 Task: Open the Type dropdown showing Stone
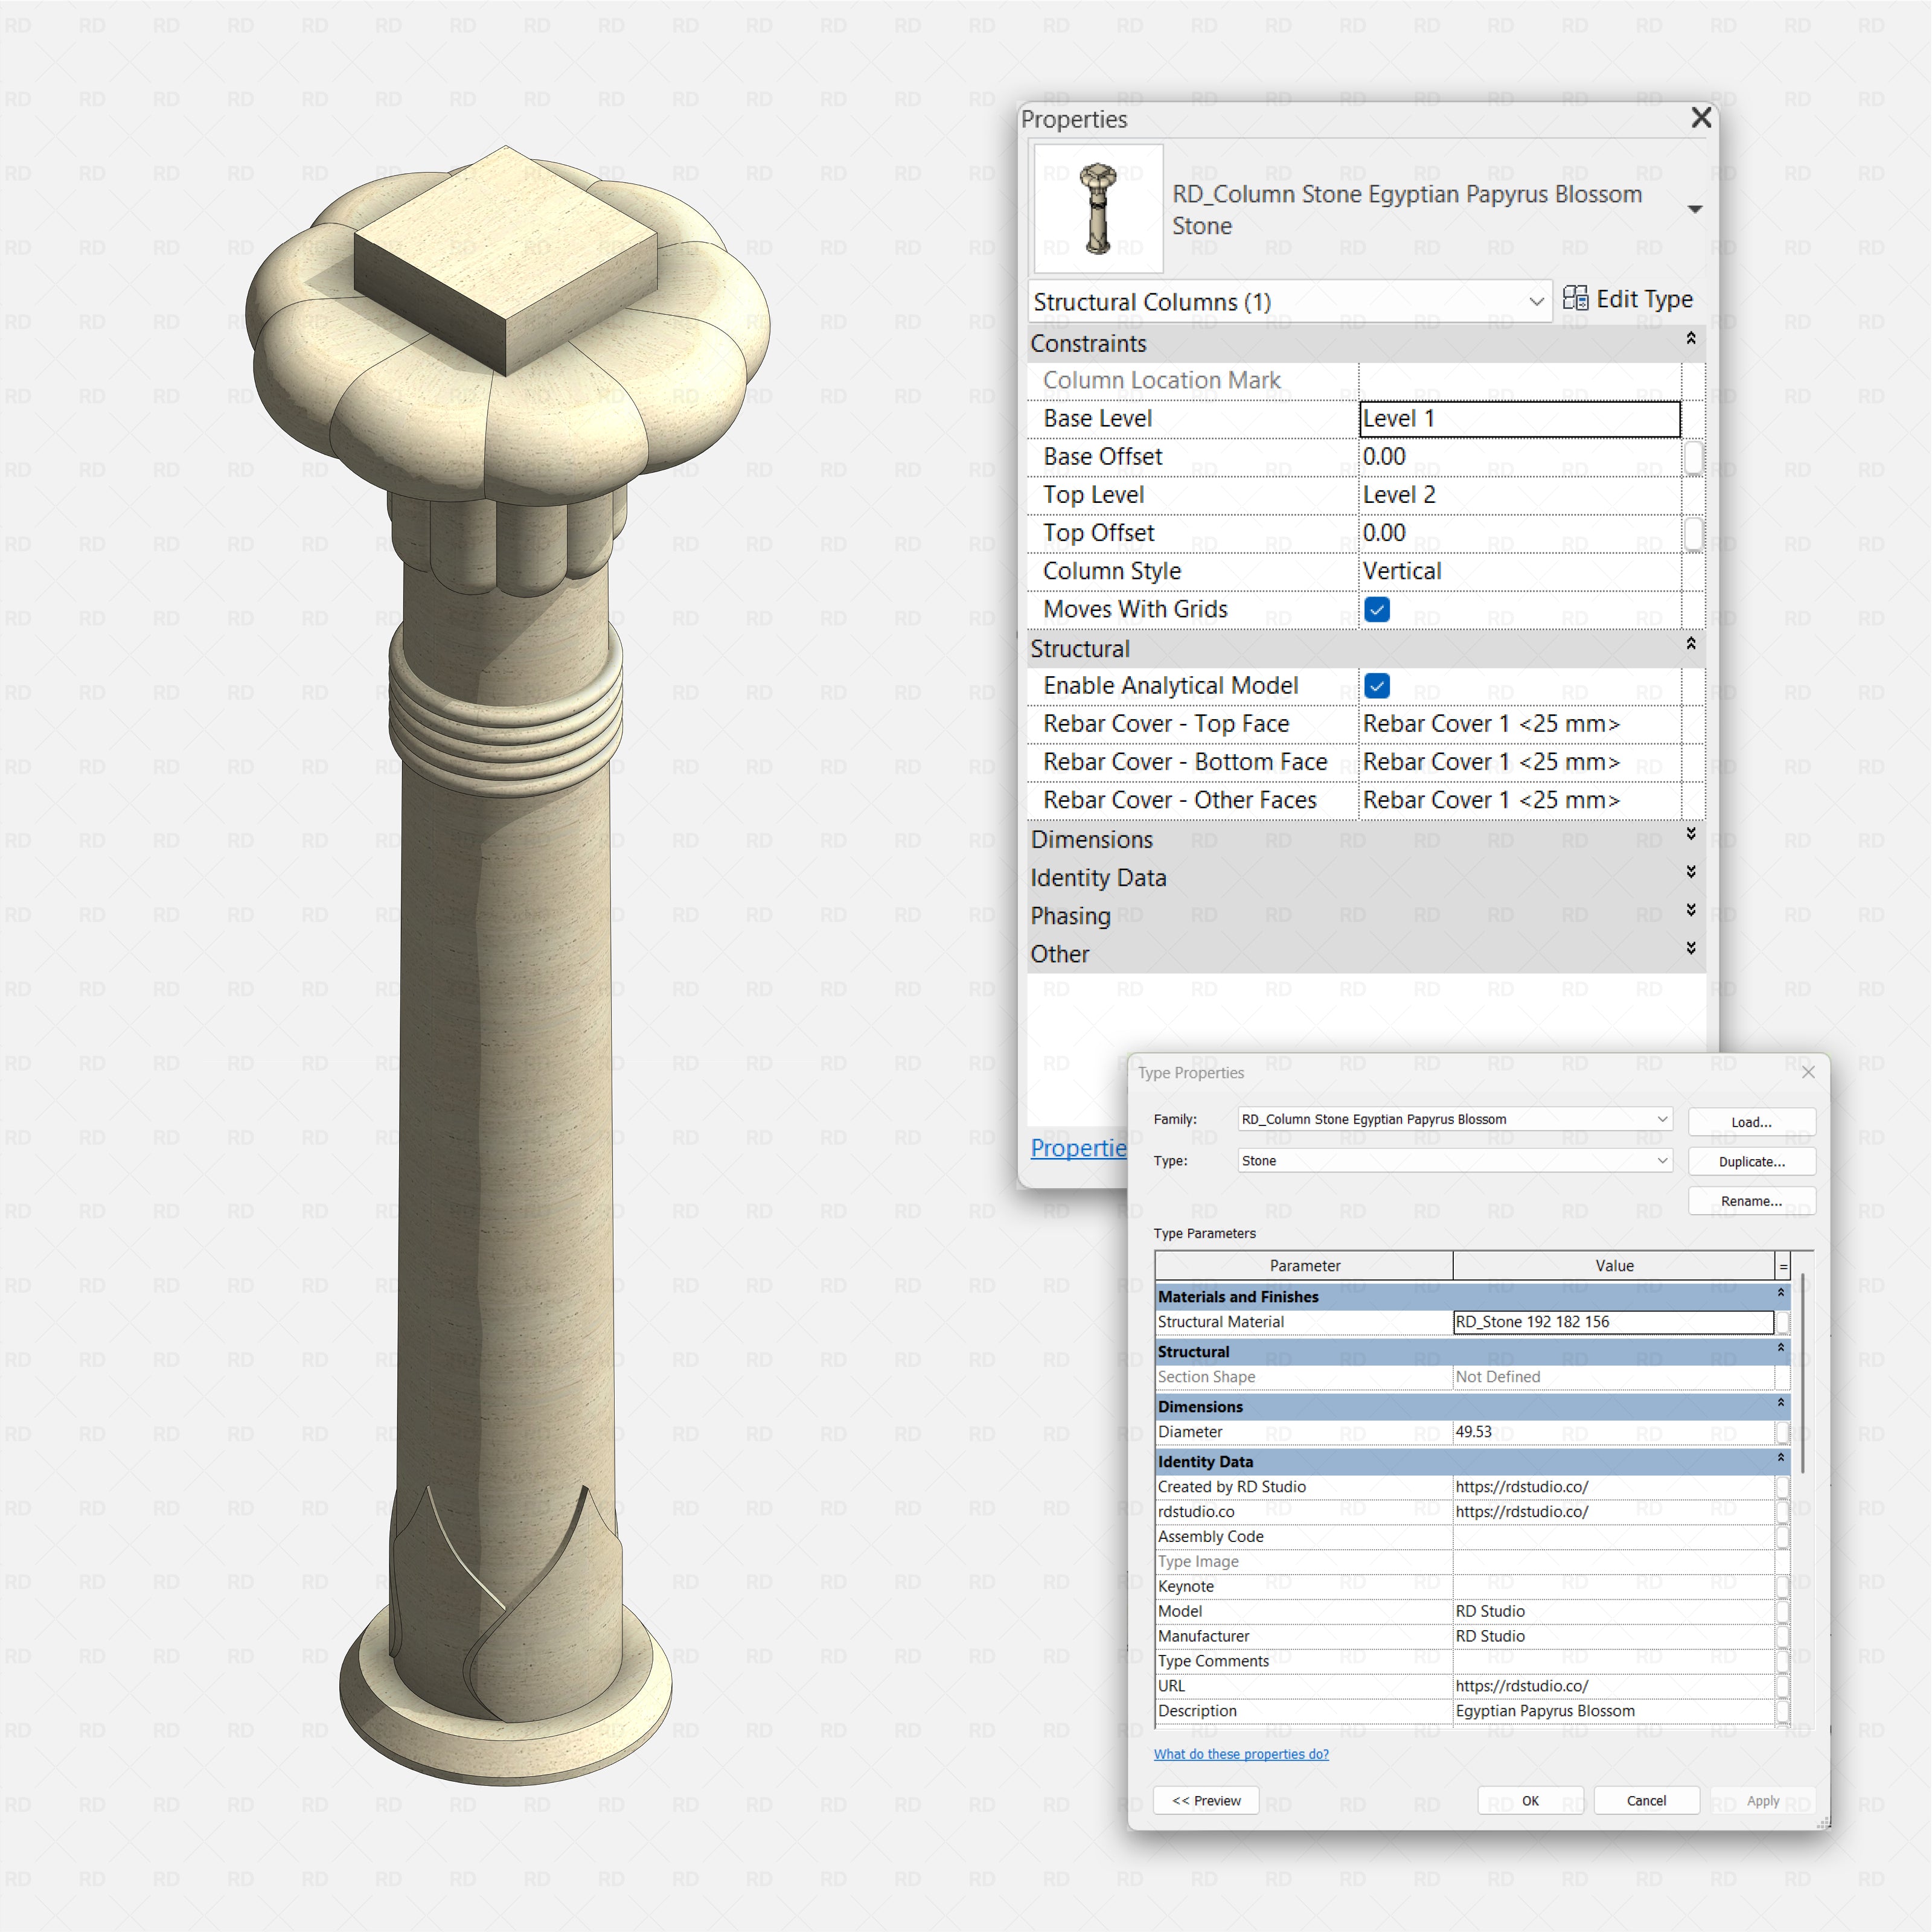click(x=1662, y=1161)
